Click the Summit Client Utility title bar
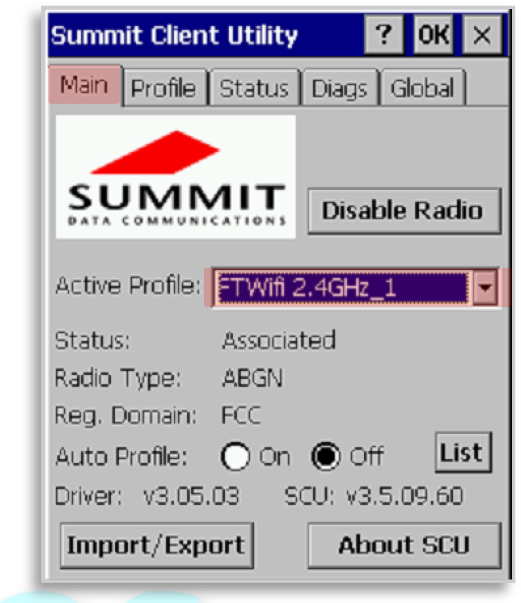 click(206, 35)
